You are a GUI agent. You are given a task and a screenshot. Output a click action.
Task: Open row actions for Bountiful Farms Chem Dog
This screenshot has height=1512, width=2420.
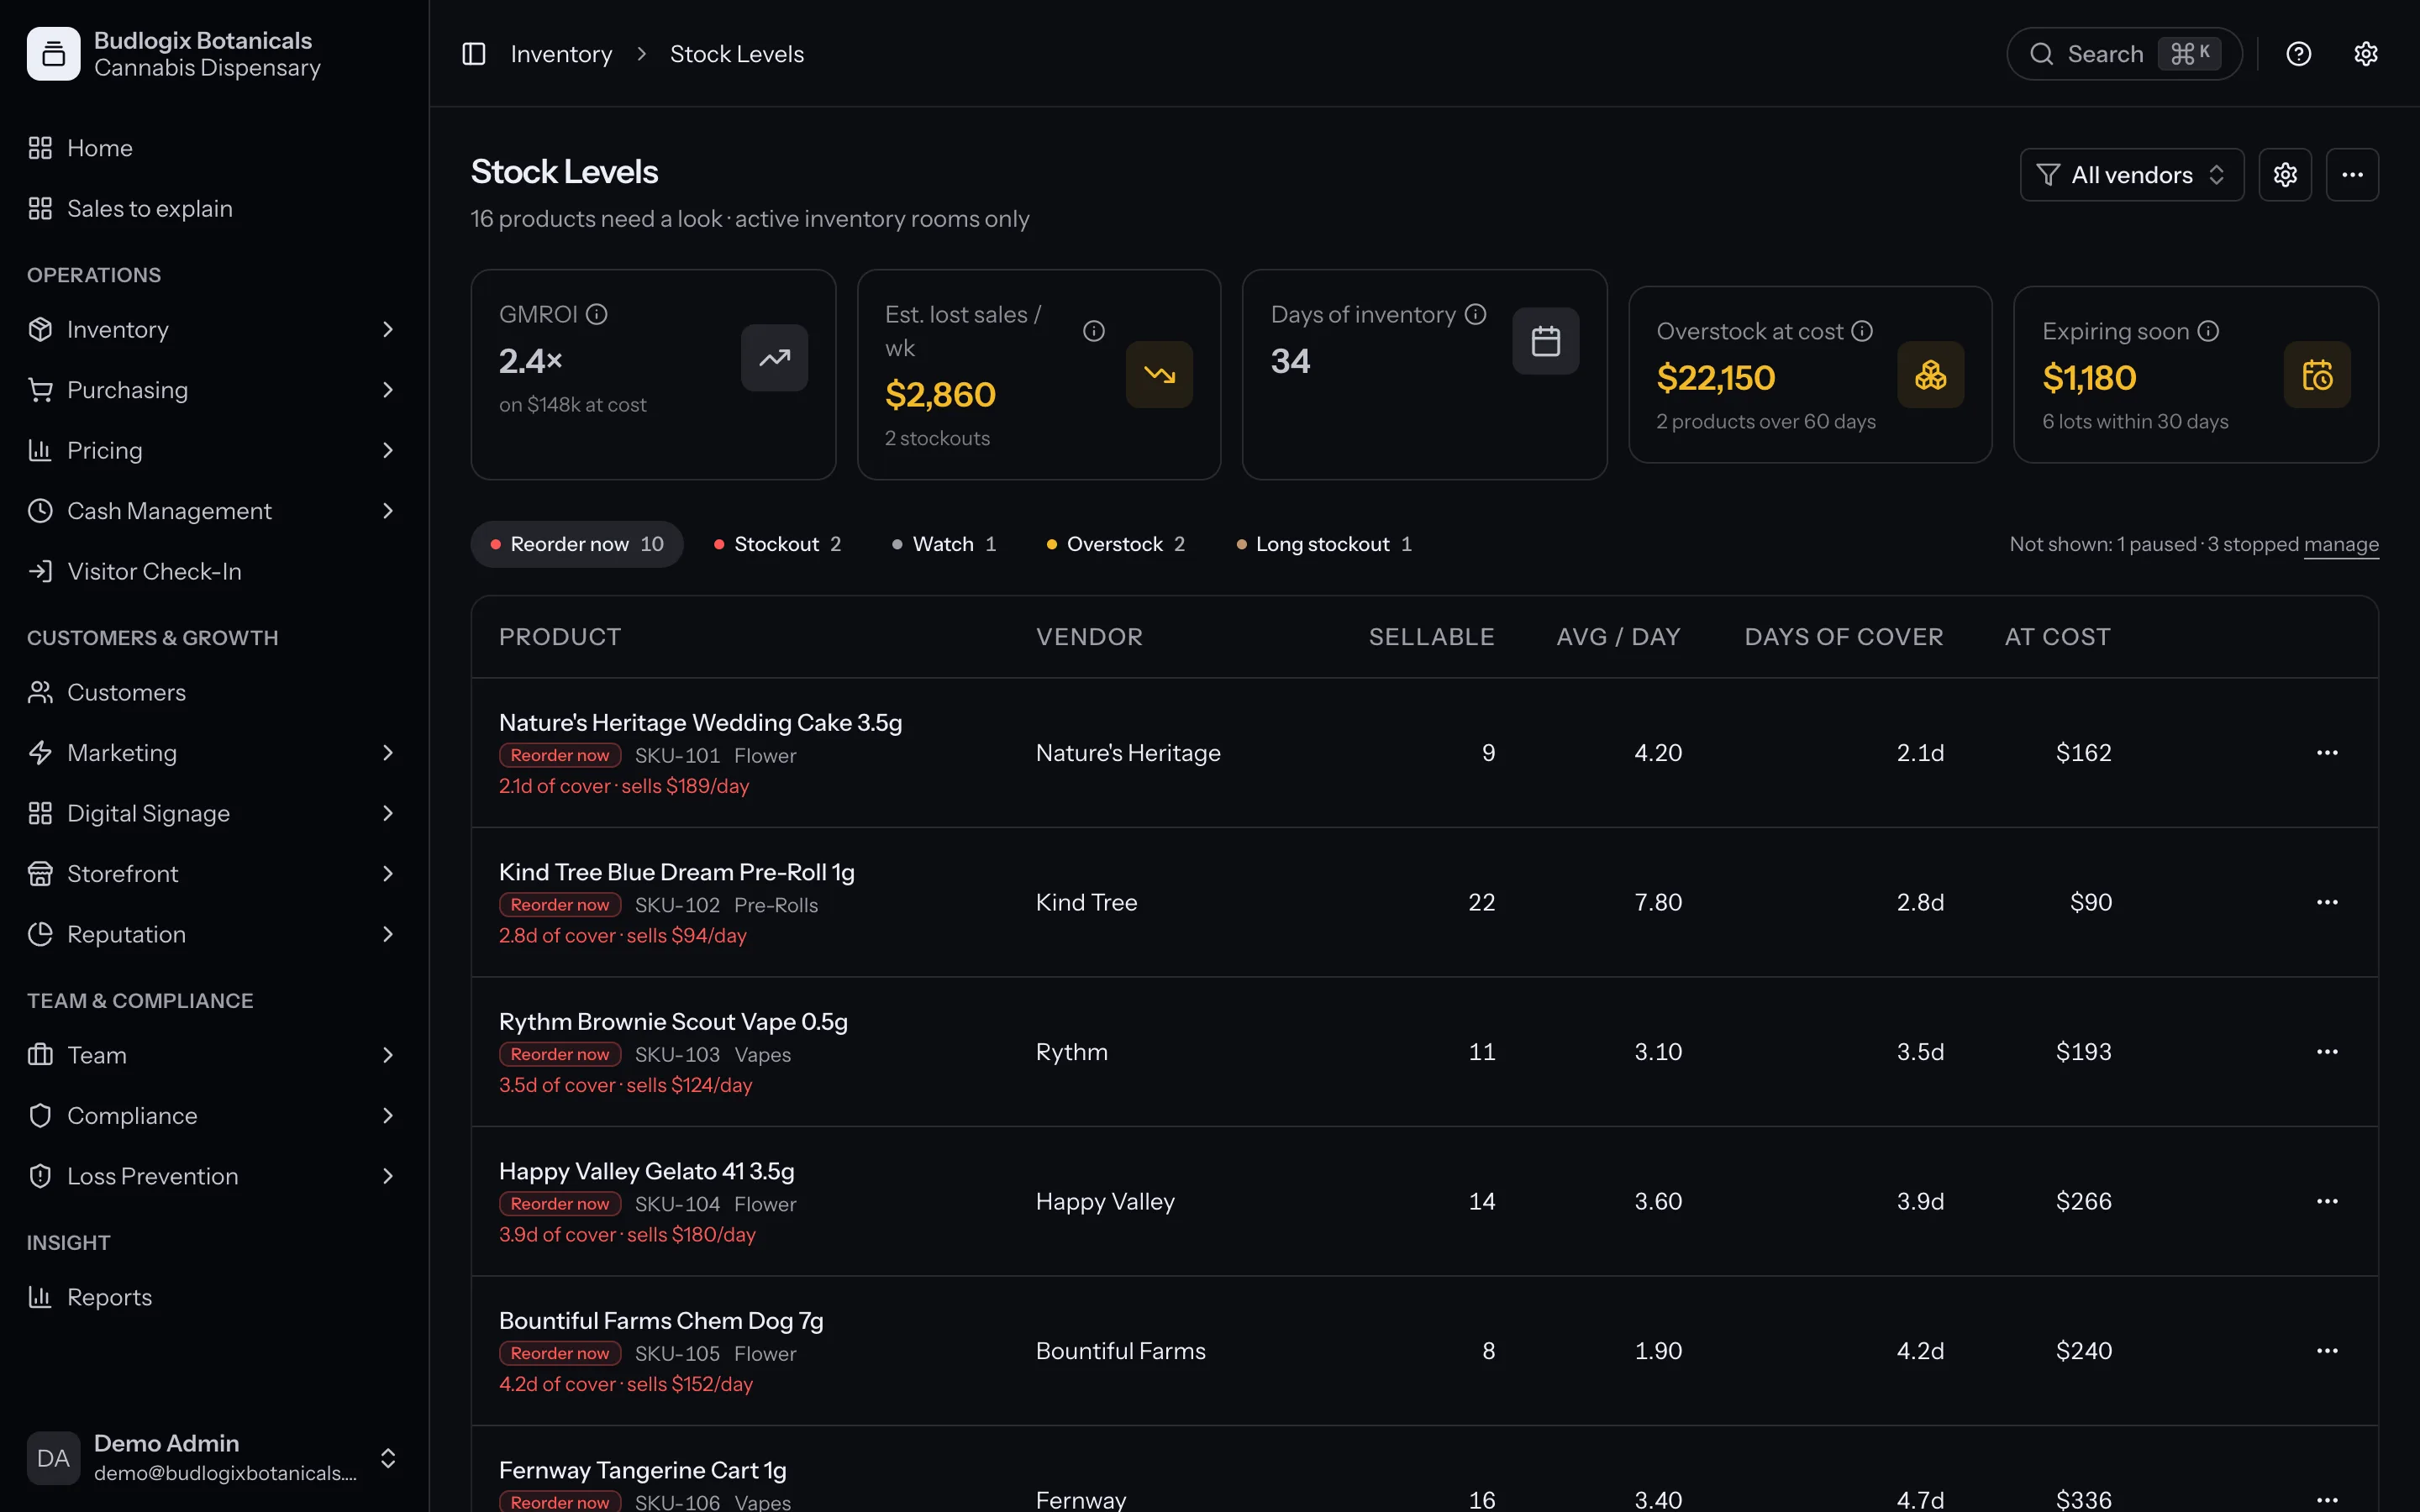click(x=2327, y=1351)
